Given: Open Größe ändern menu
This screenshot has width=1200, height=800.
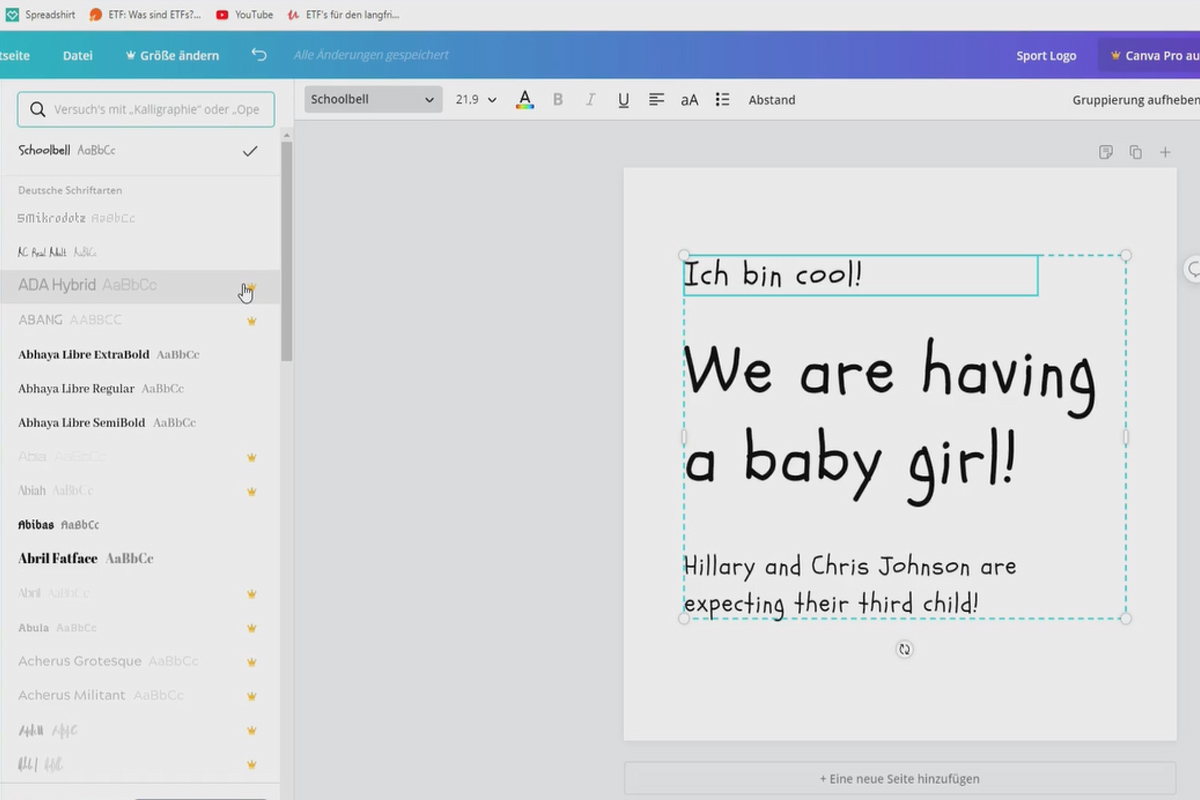Looking at the screenshot, I should tap(172, 55).
